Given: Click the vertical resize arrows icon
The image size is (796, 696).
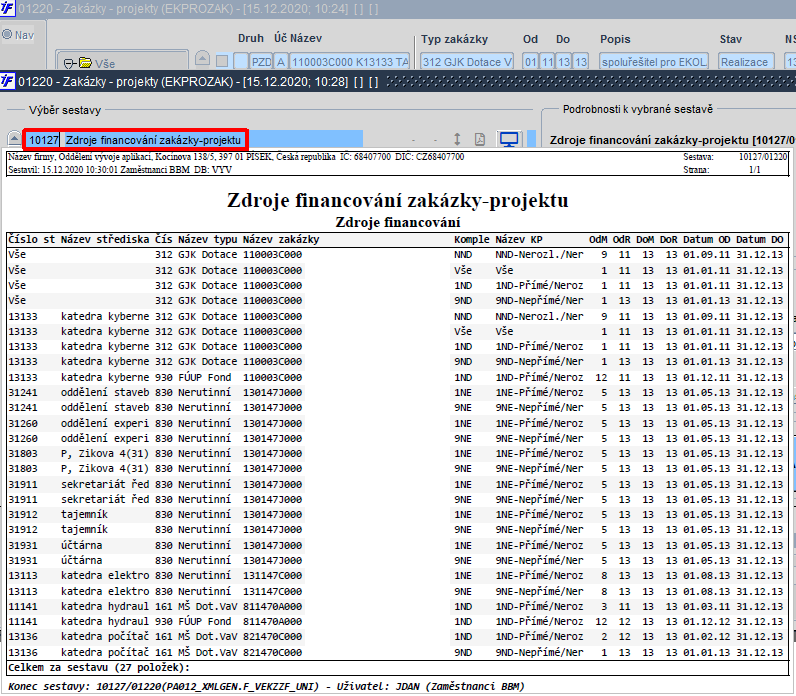Looking at the screenshot, I should point(457,139).
